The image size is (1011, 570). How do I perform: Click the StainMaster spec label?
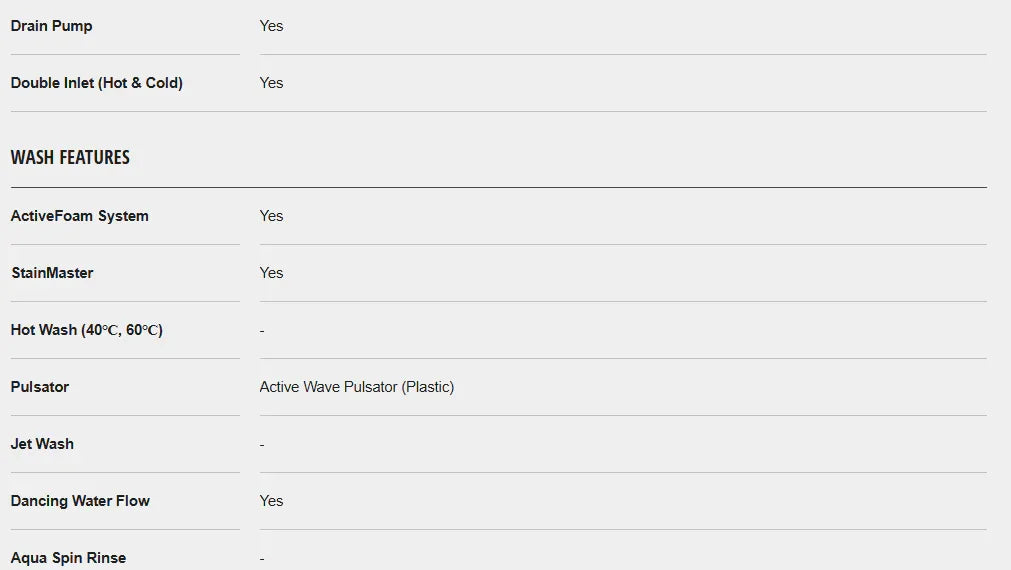[52, 273]
